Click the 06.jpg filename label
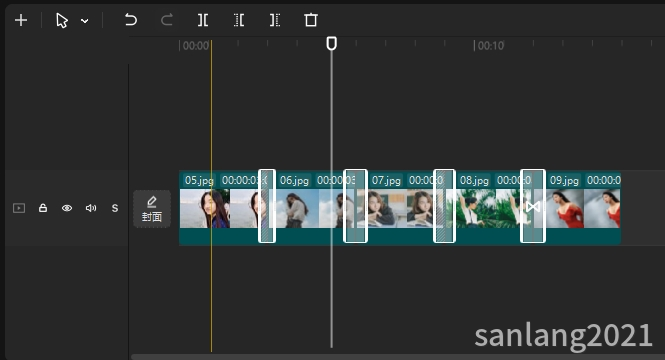This screenshot has width=665, height=360. click(x=294, y=181)
